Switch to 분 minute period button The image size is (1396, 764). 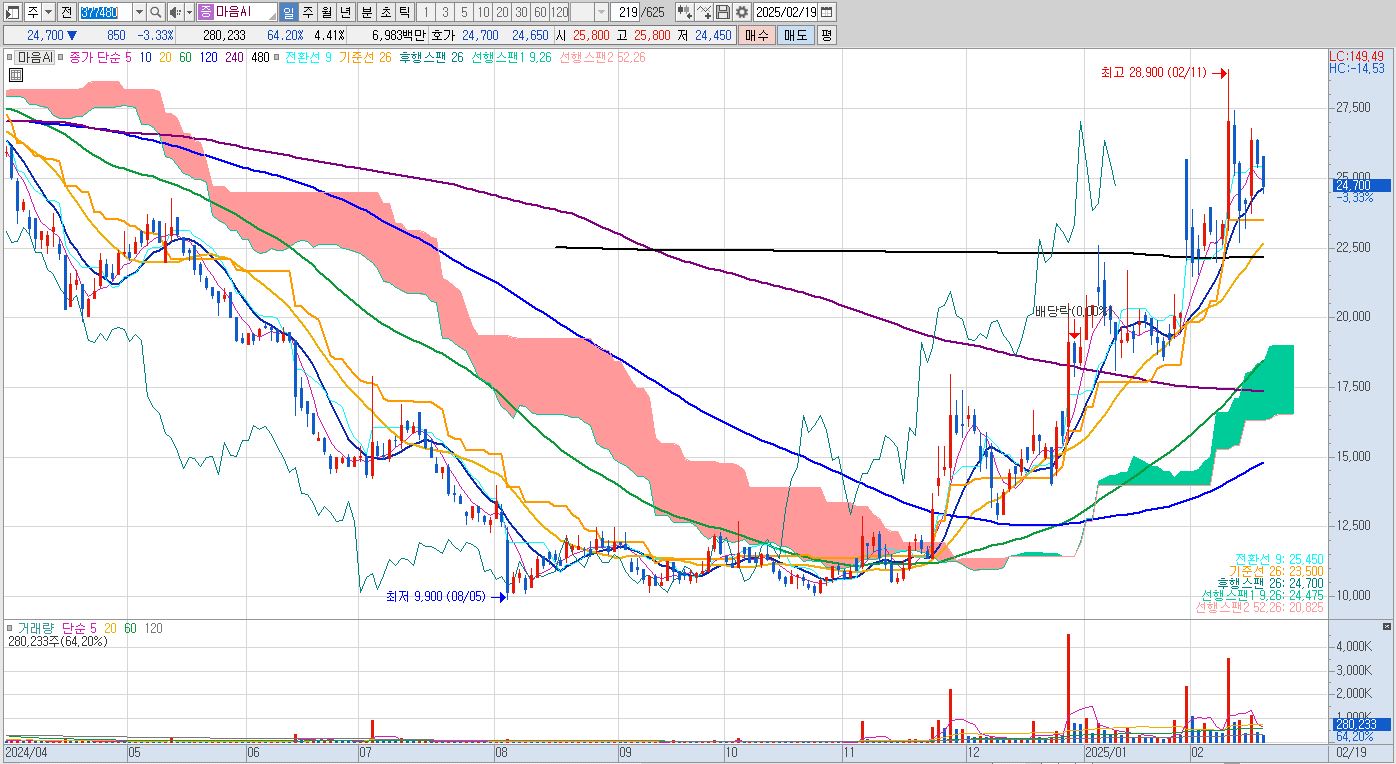[x=366, y=12]
